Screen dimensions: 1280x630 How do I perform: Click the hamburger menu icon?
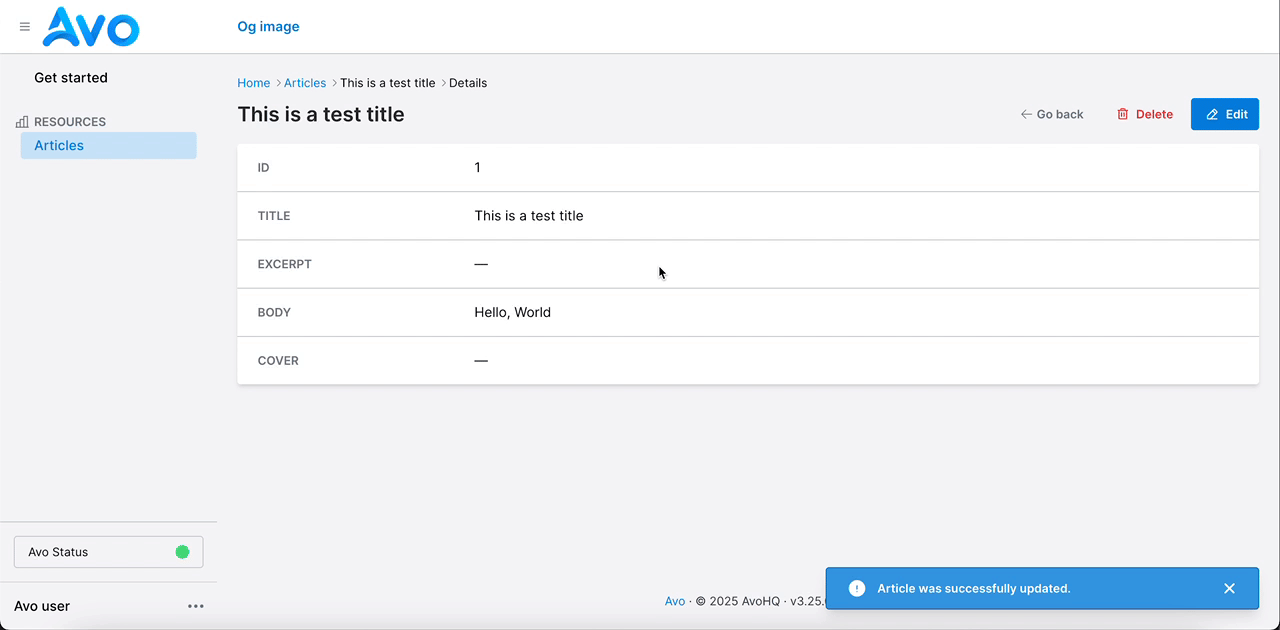click(x=25, y=27)
